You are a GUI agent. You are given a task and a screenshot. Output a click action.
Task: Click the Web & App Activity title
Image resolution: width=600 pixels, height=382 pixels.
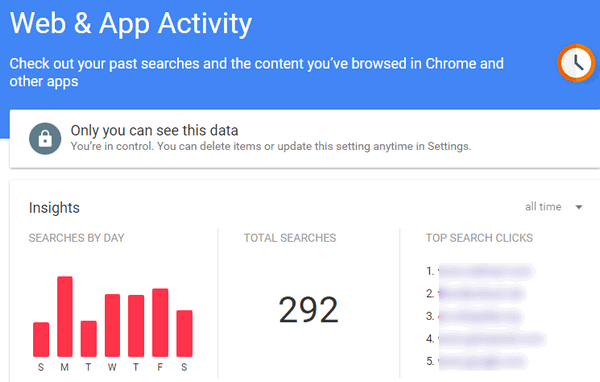131,24
